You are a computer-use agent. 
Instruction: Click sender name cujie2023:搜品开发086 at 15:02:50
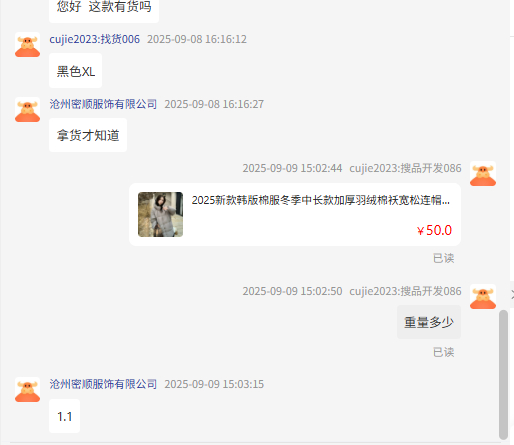(x=405, y=291)
